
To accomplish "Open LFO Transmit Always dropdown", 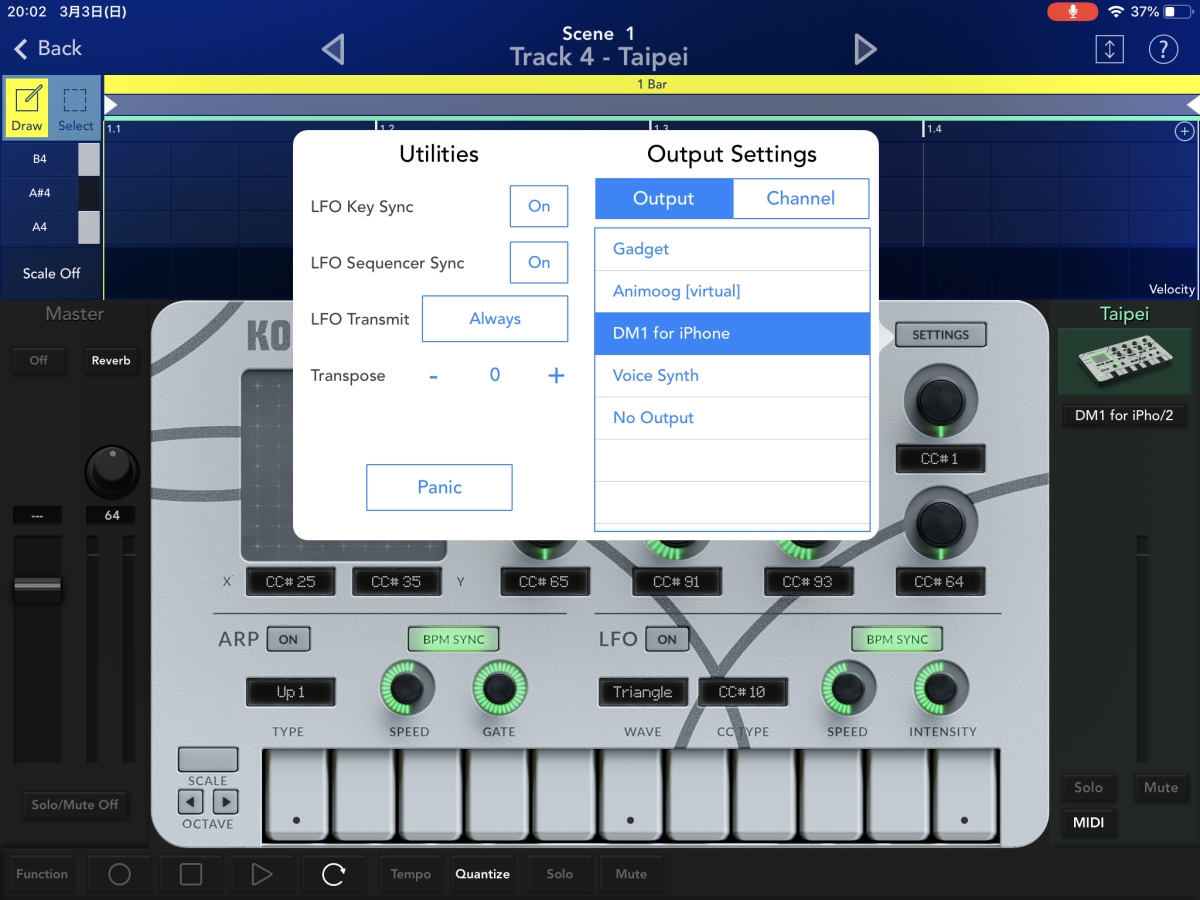I will [495, 319].
